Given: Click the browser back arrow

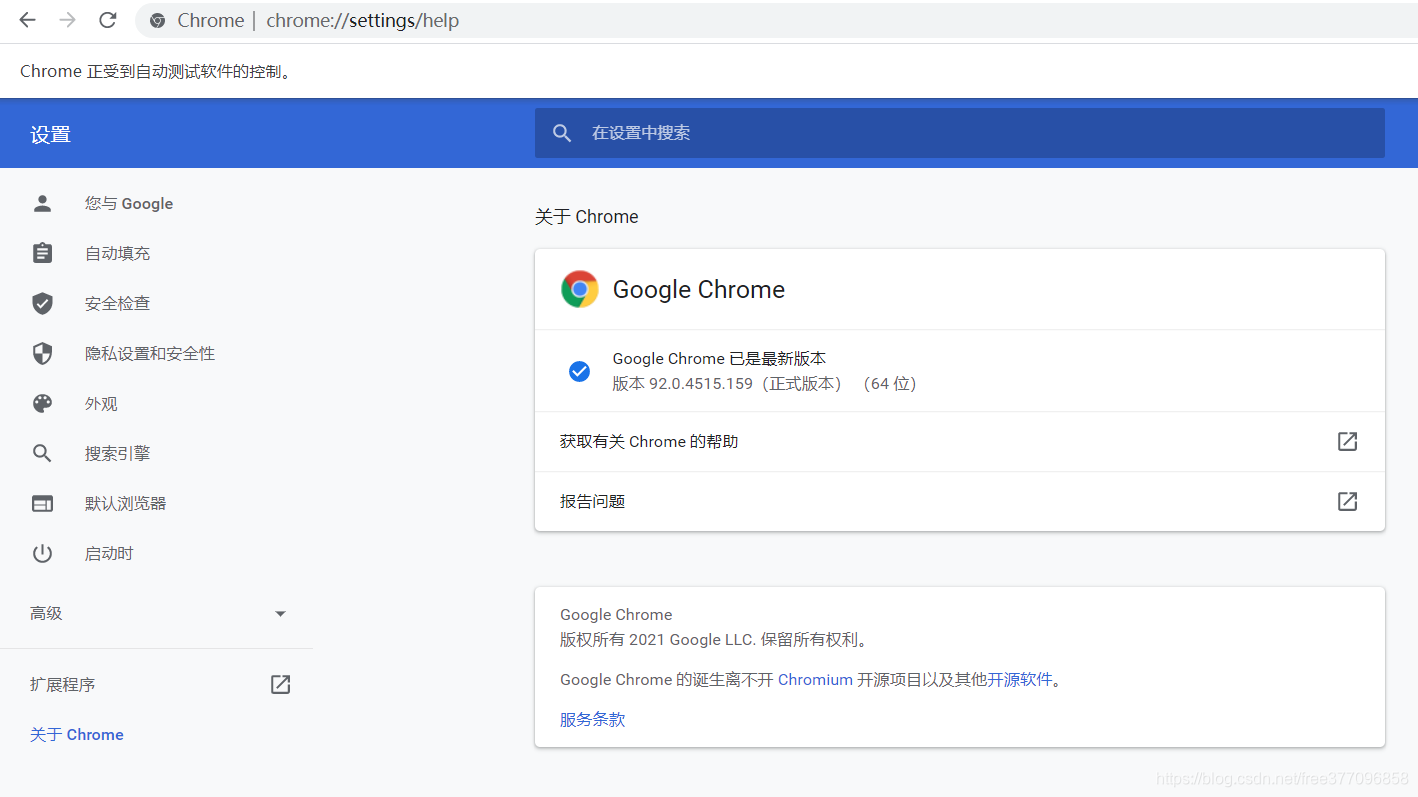Looking at the screenshot, I should tap(27, 20).
